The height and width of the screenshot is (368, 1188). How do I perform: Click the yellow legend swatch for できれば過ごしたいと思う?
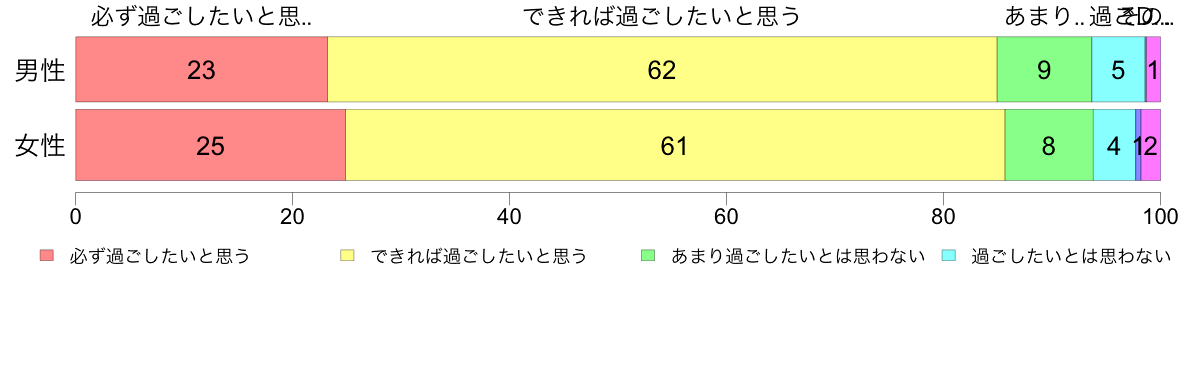click(x=349, y=256)
